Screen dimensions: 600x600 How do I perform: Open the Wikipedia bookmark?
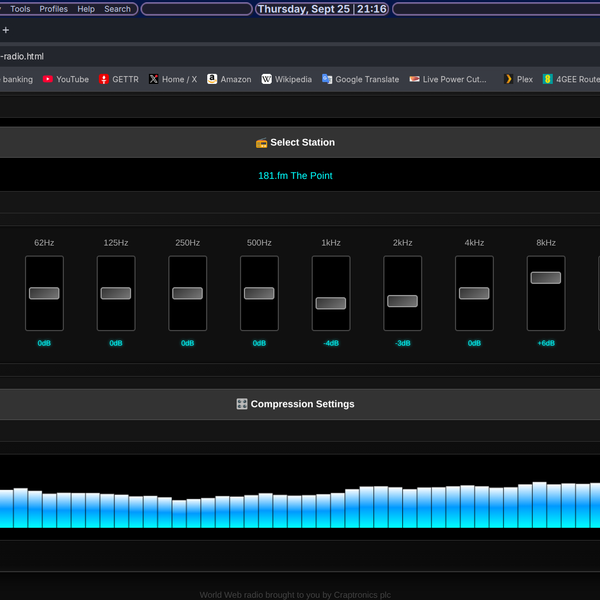tap(286, 79)
